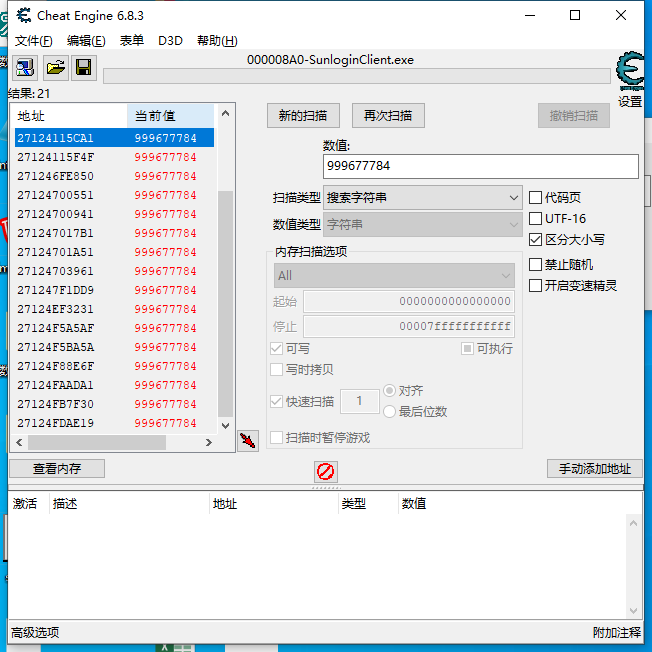The image size is (652, 652).
Task: Open the 编辑(E) menu
Action: coord(86,41)
